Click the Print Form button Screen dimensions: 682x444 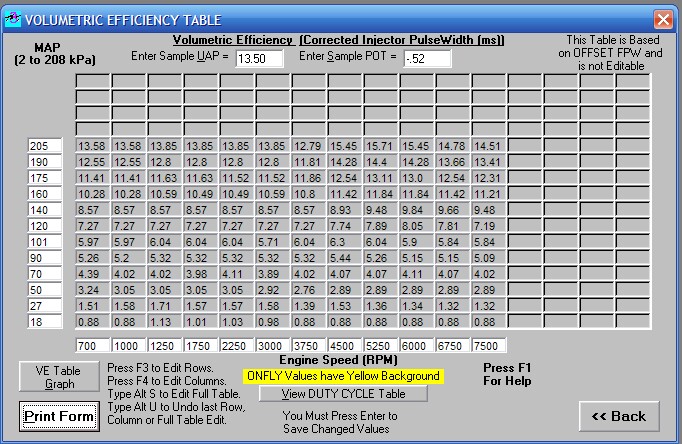click(59, 417)
